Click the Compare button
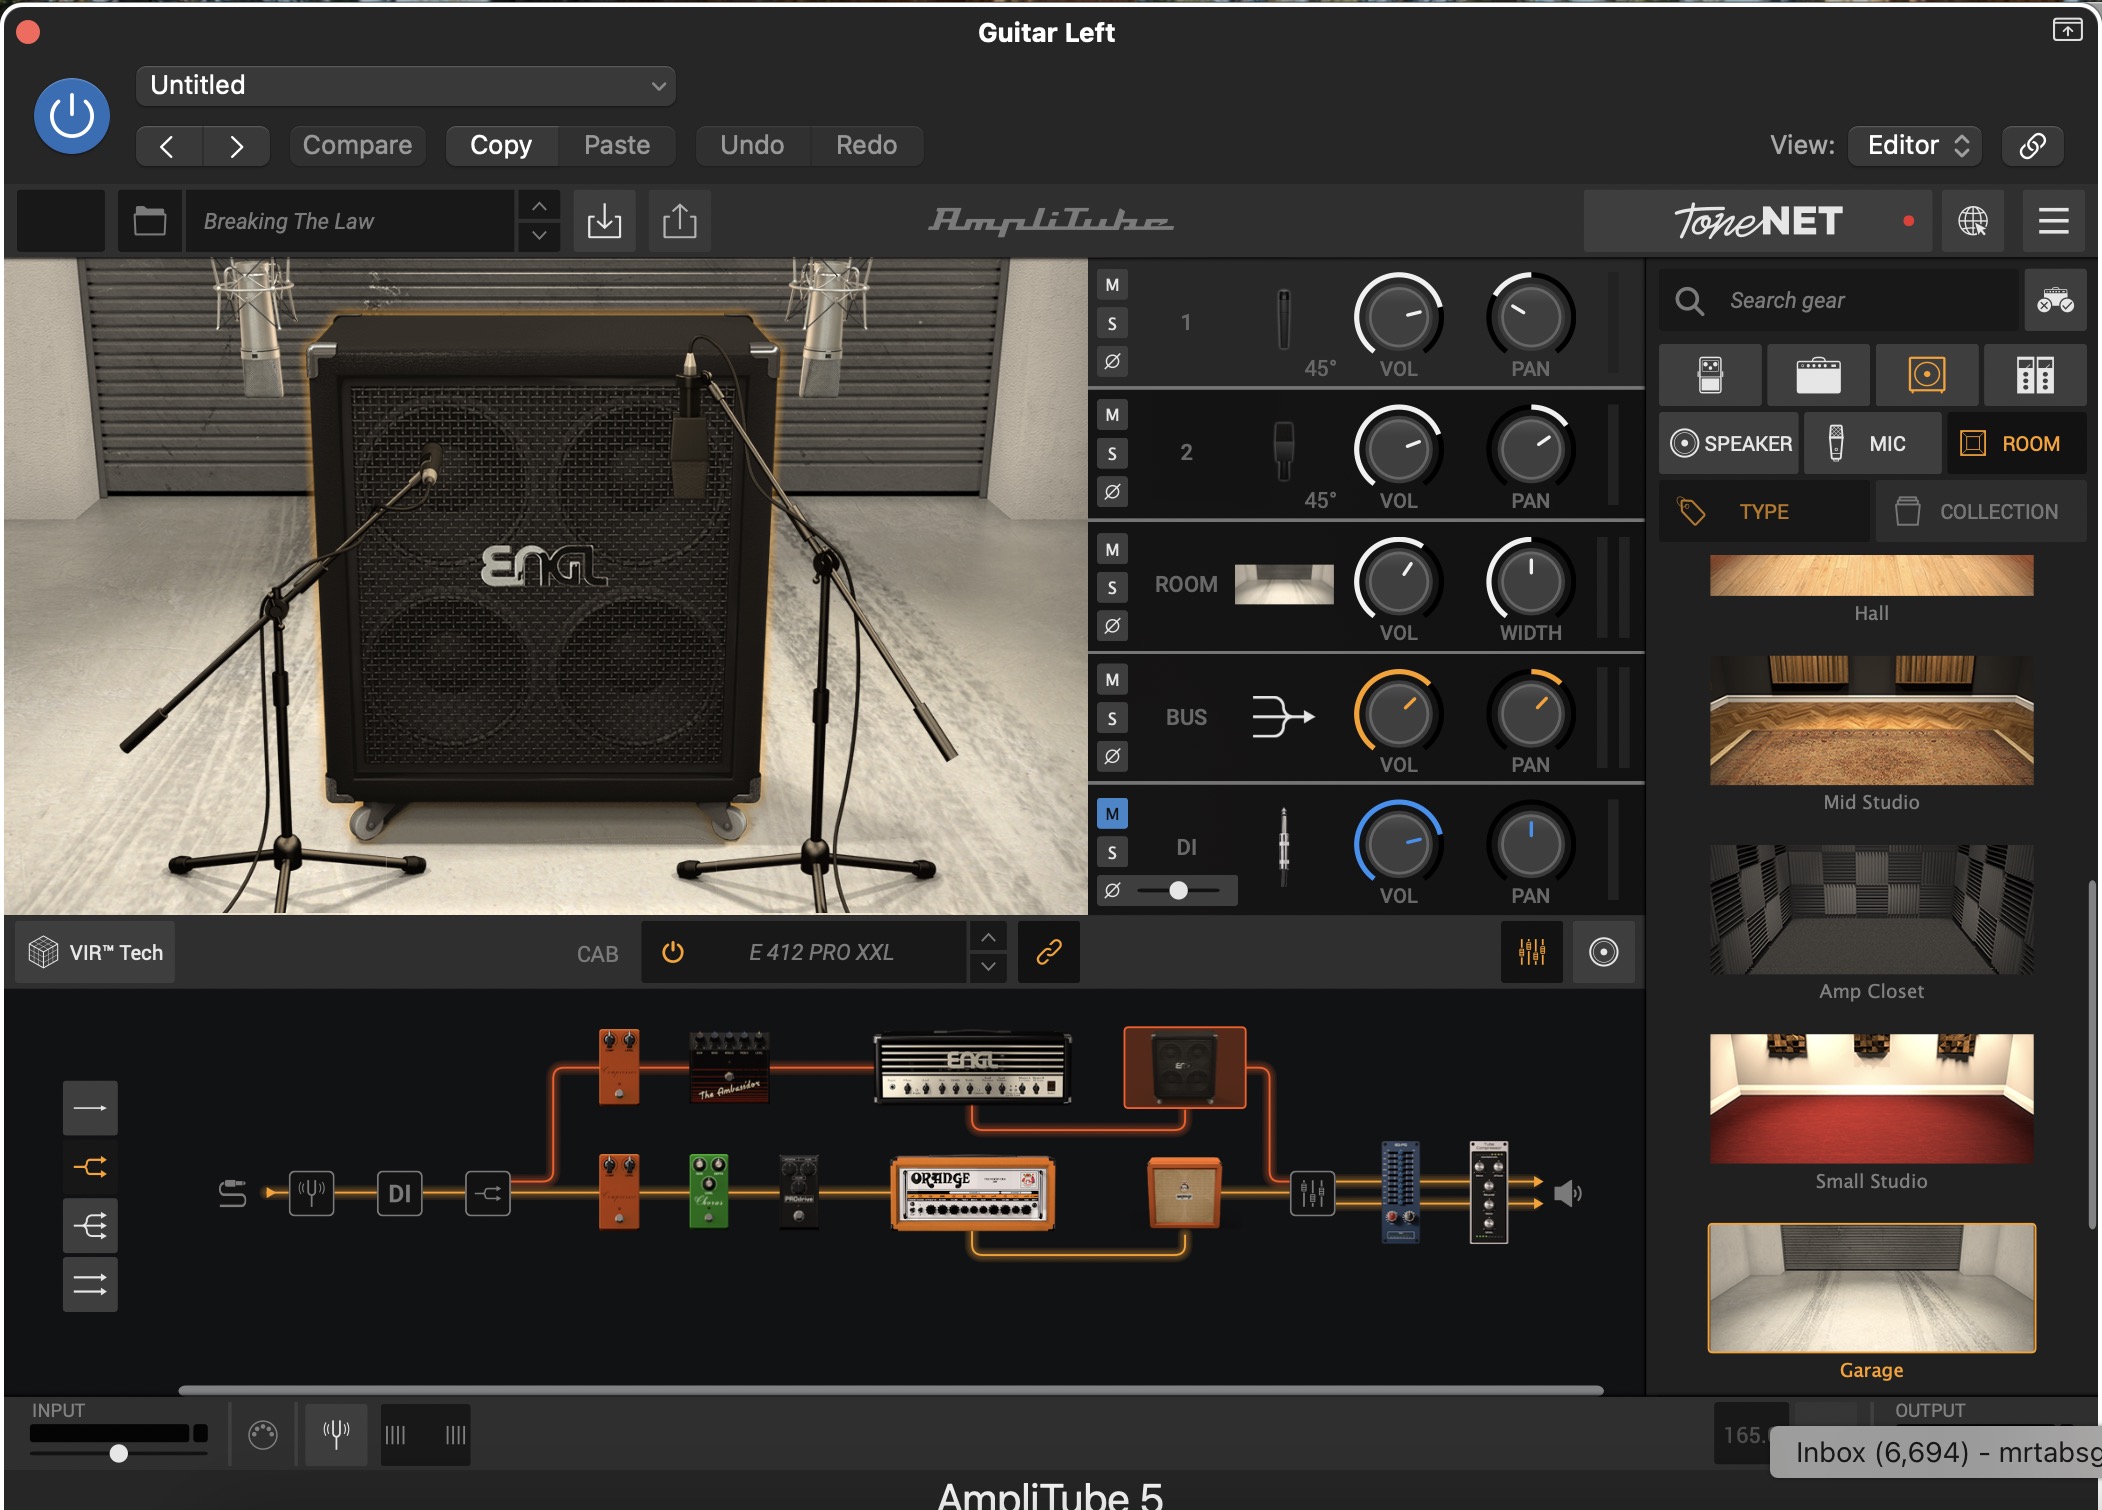This screenshot has width=2102, height=1510. click(x=357, y=146)
